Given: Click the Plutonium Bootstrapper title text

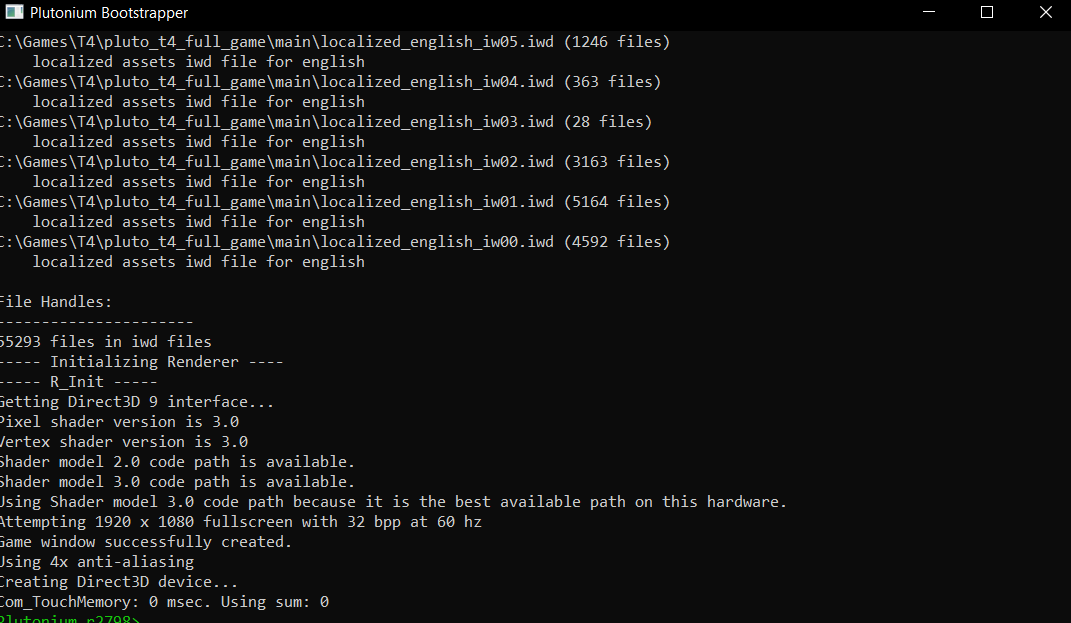Looking at the screenshot, I should point(109,13).
